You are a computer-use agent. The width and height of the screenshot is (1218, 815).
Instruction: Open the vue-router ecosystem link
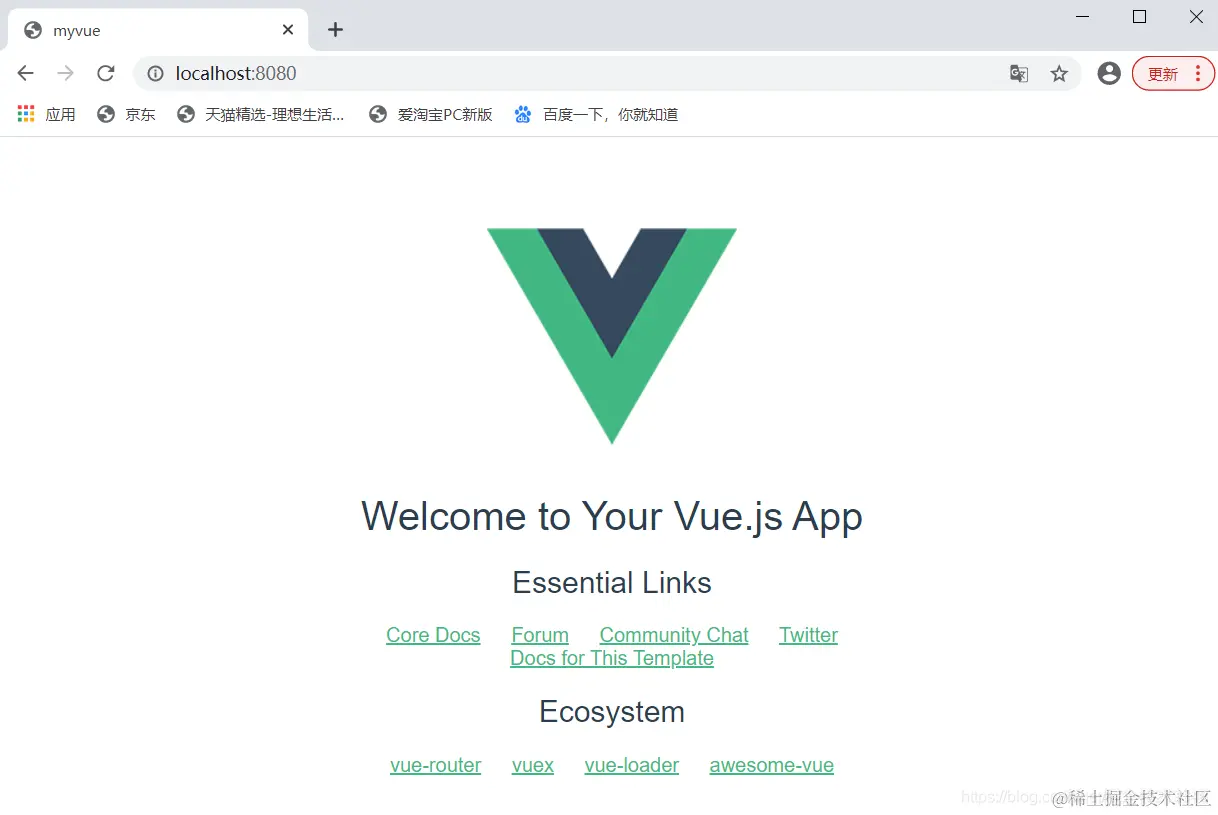(435, 765)
